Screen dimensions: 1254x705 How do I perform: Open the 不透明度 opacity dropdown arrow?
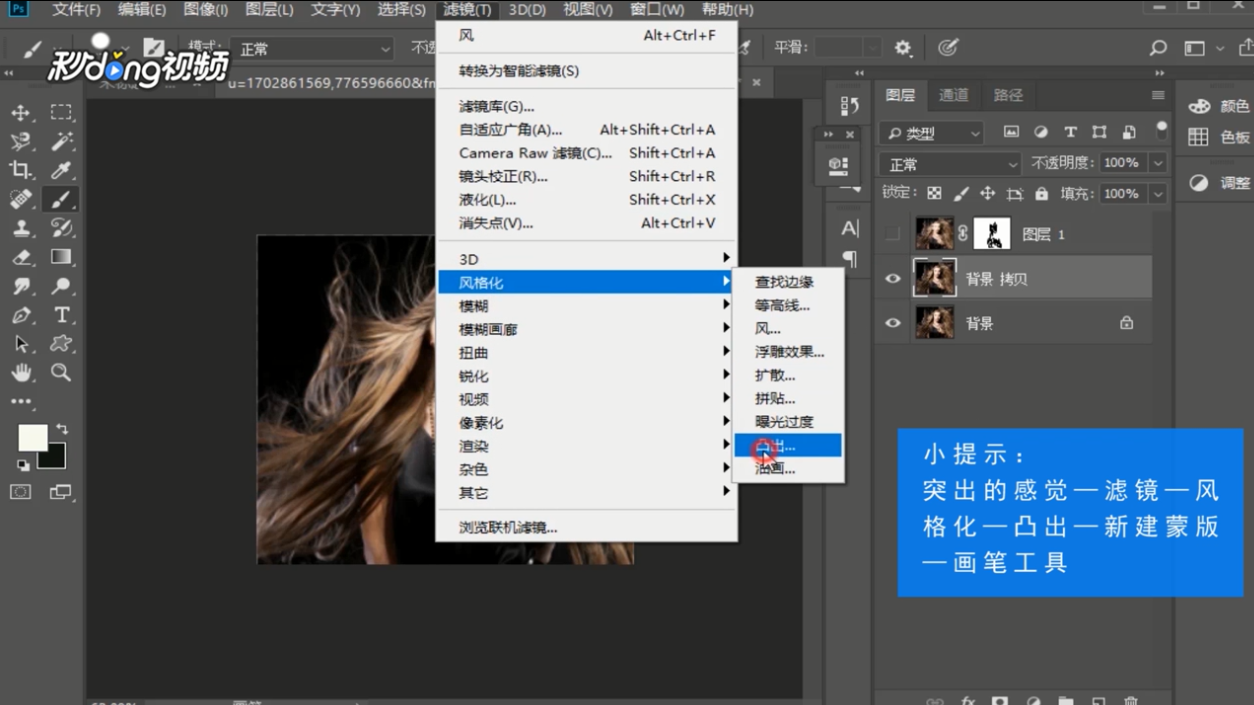click(1158, 163)
